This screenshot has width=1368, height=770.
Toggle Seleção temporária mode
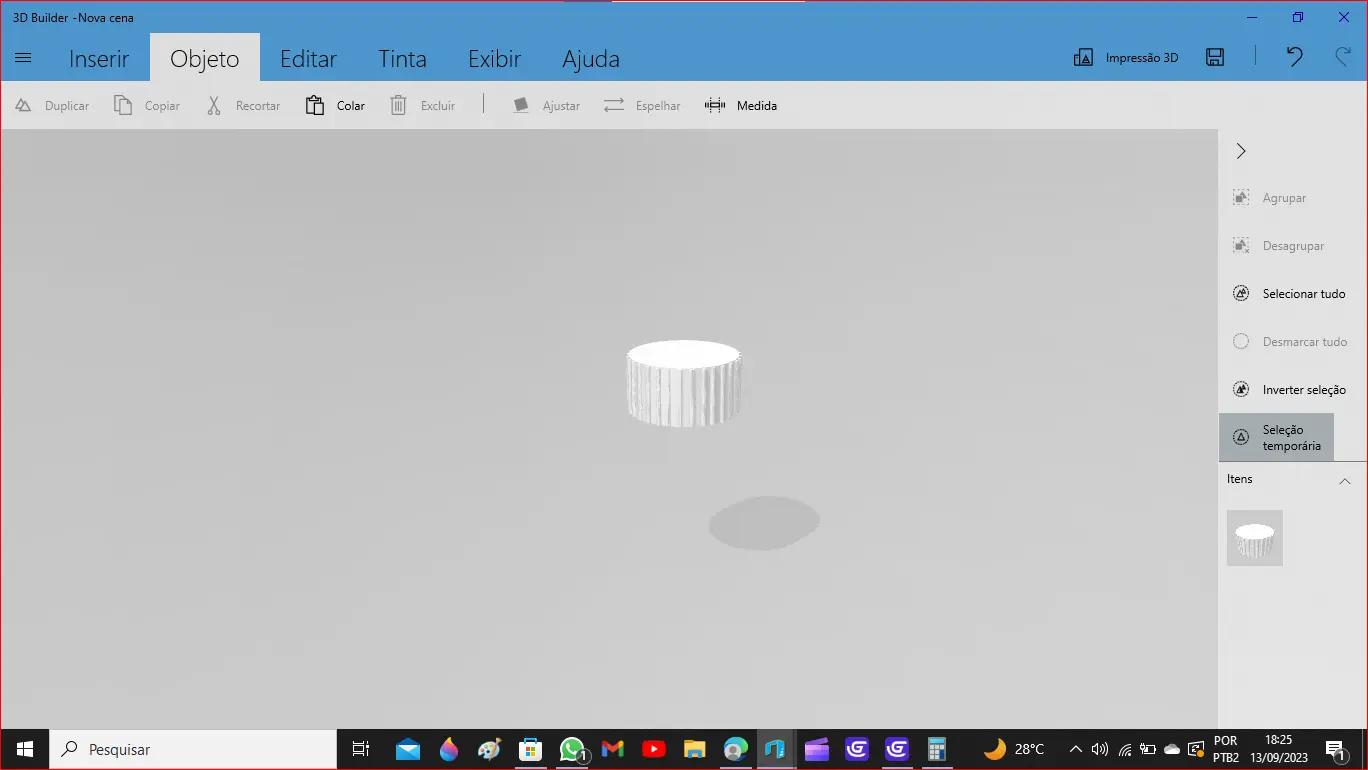(x=1277, y=437)
